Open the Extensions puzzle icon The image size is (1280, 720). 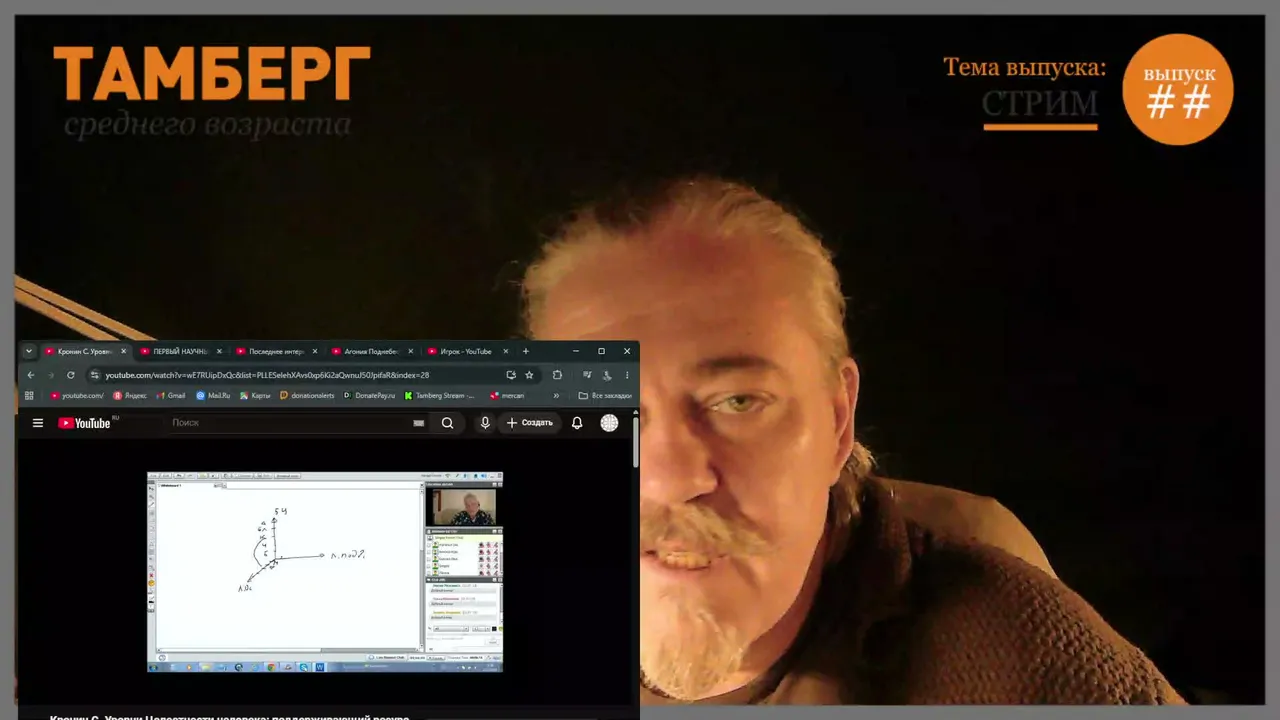click(557, 375)
